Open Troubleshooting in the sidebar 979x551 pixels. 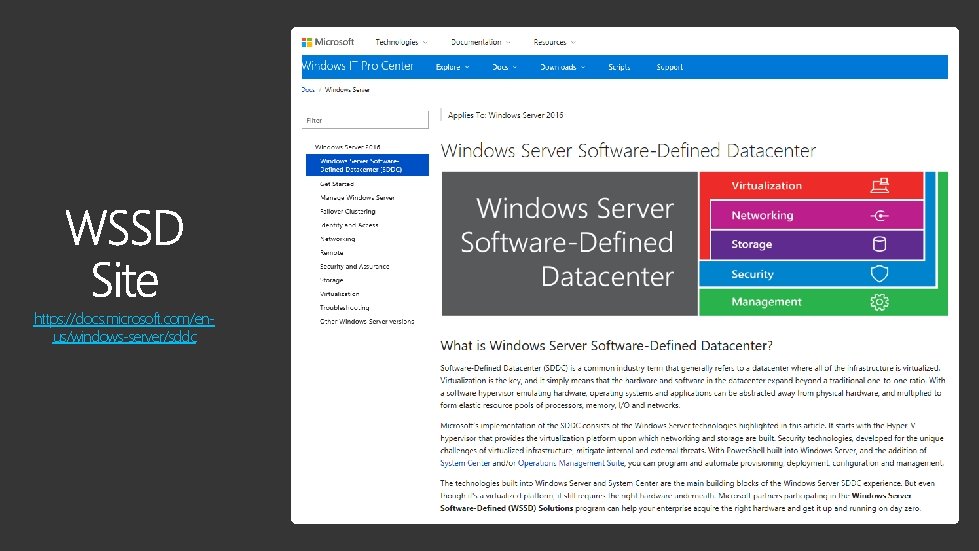pos(344,308)
